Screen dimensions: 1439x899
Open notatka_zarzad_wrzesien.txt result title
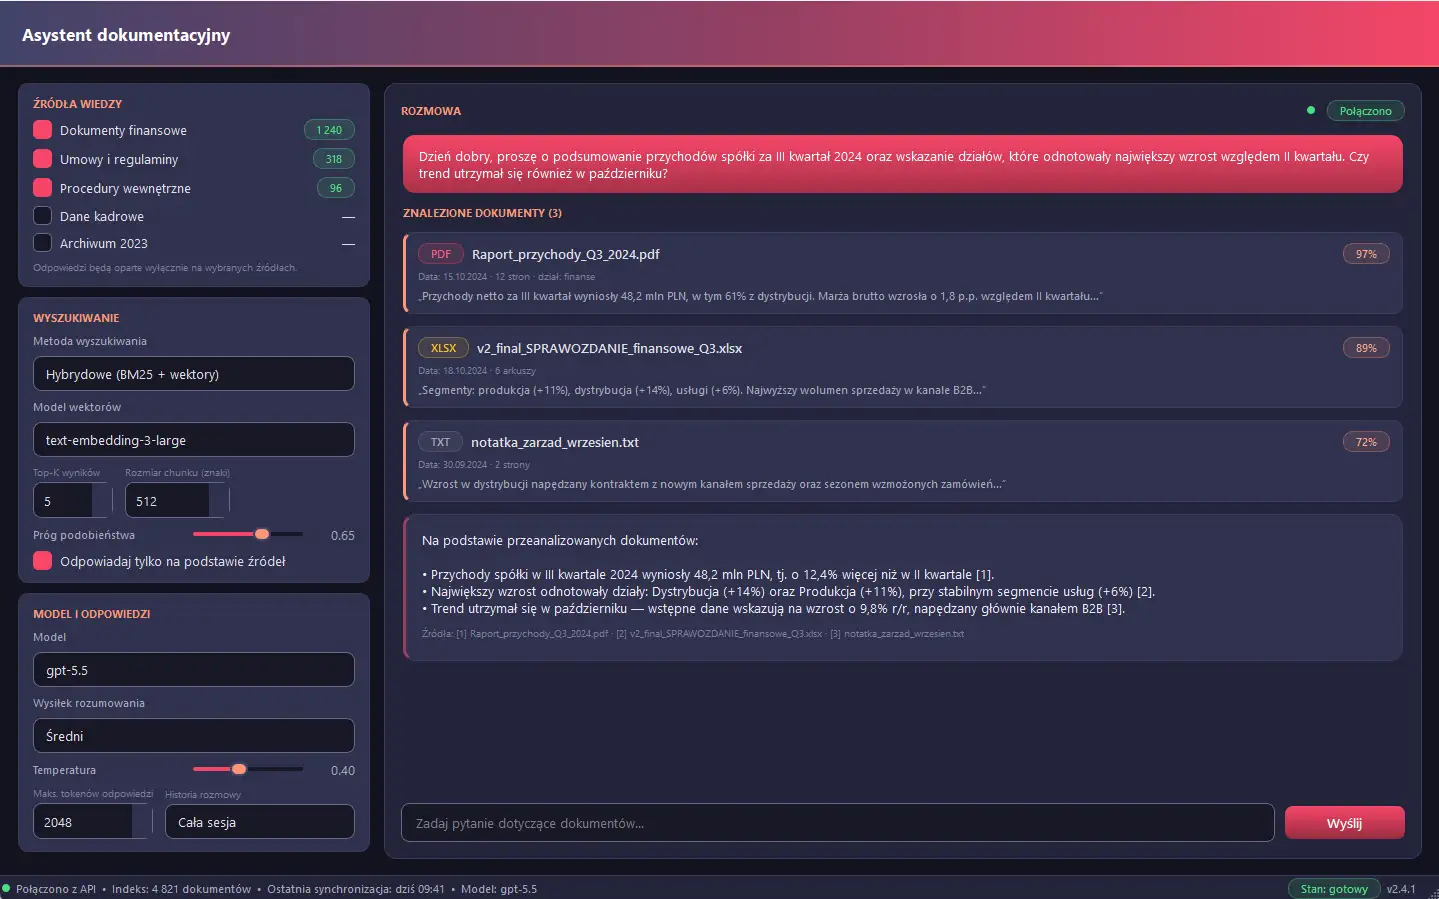click(x=555, y=442)
